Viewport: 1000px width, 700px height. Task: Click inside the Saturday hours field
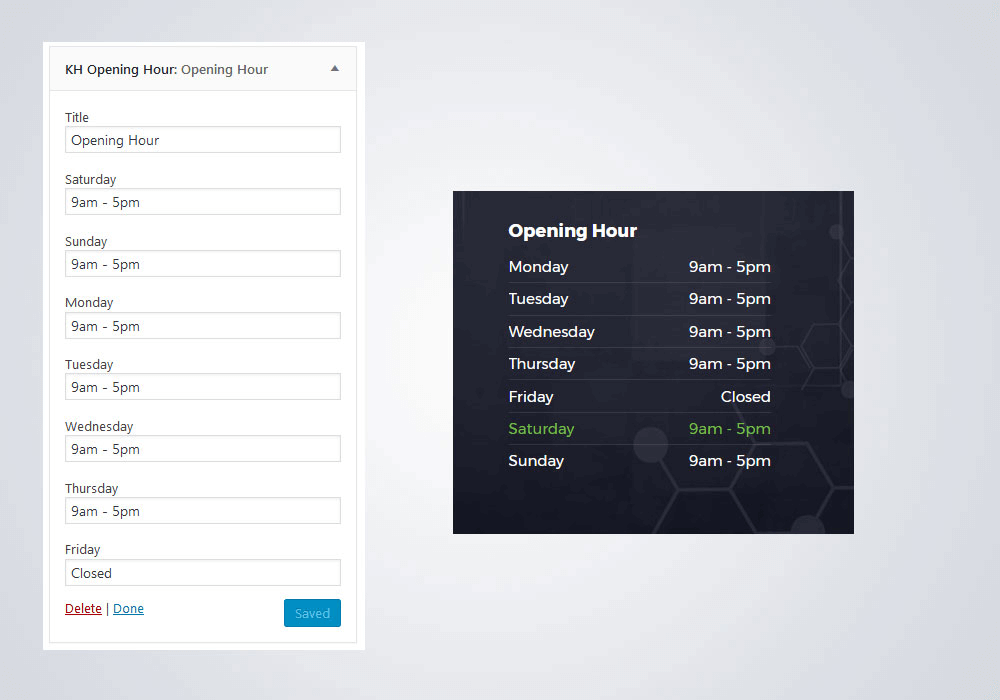click(x=202, y=201)
